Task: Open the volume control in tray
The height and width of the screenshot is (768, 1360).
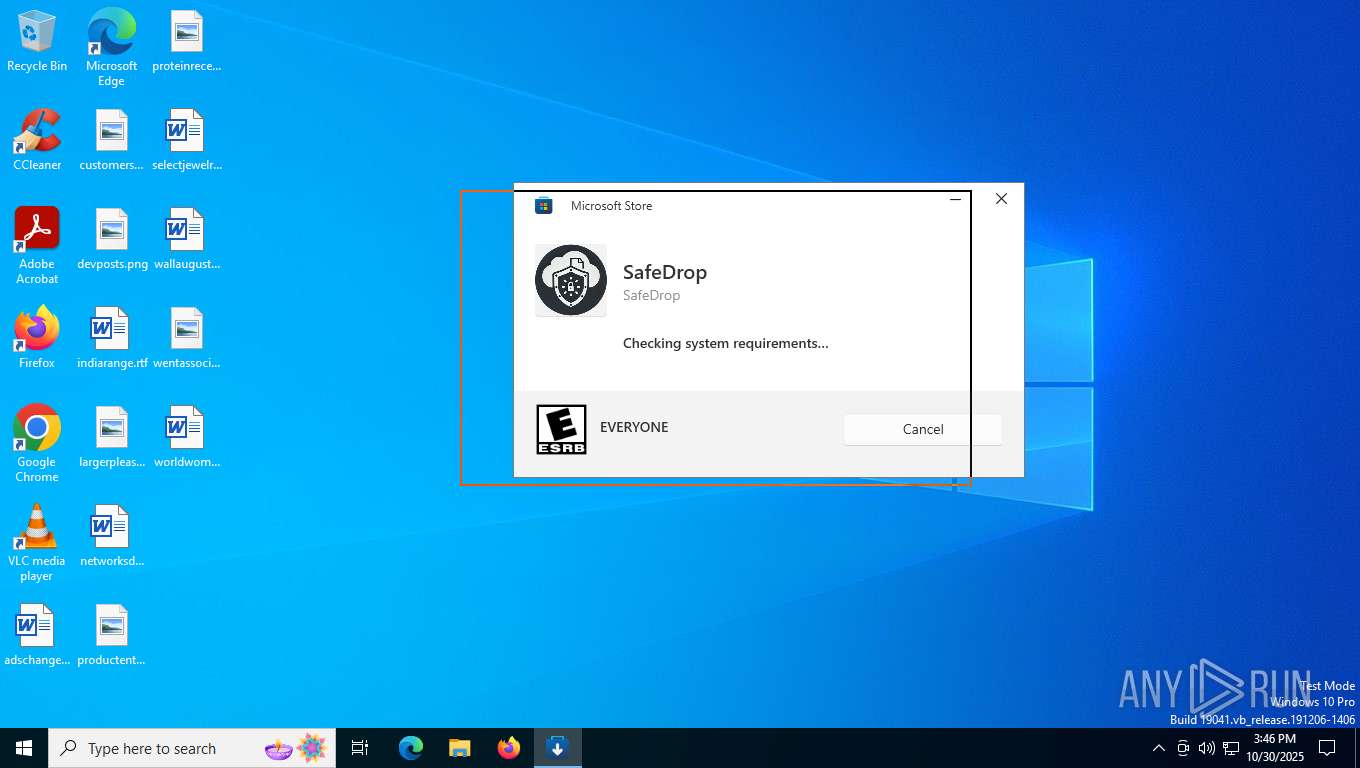Action: (1206, 748)
